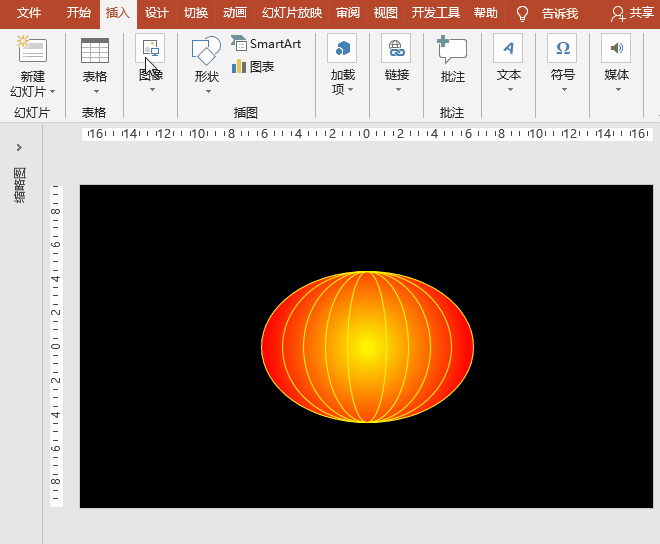
Task: Expand the Add-ins dropdown arrow
Action: click(350, 89)
